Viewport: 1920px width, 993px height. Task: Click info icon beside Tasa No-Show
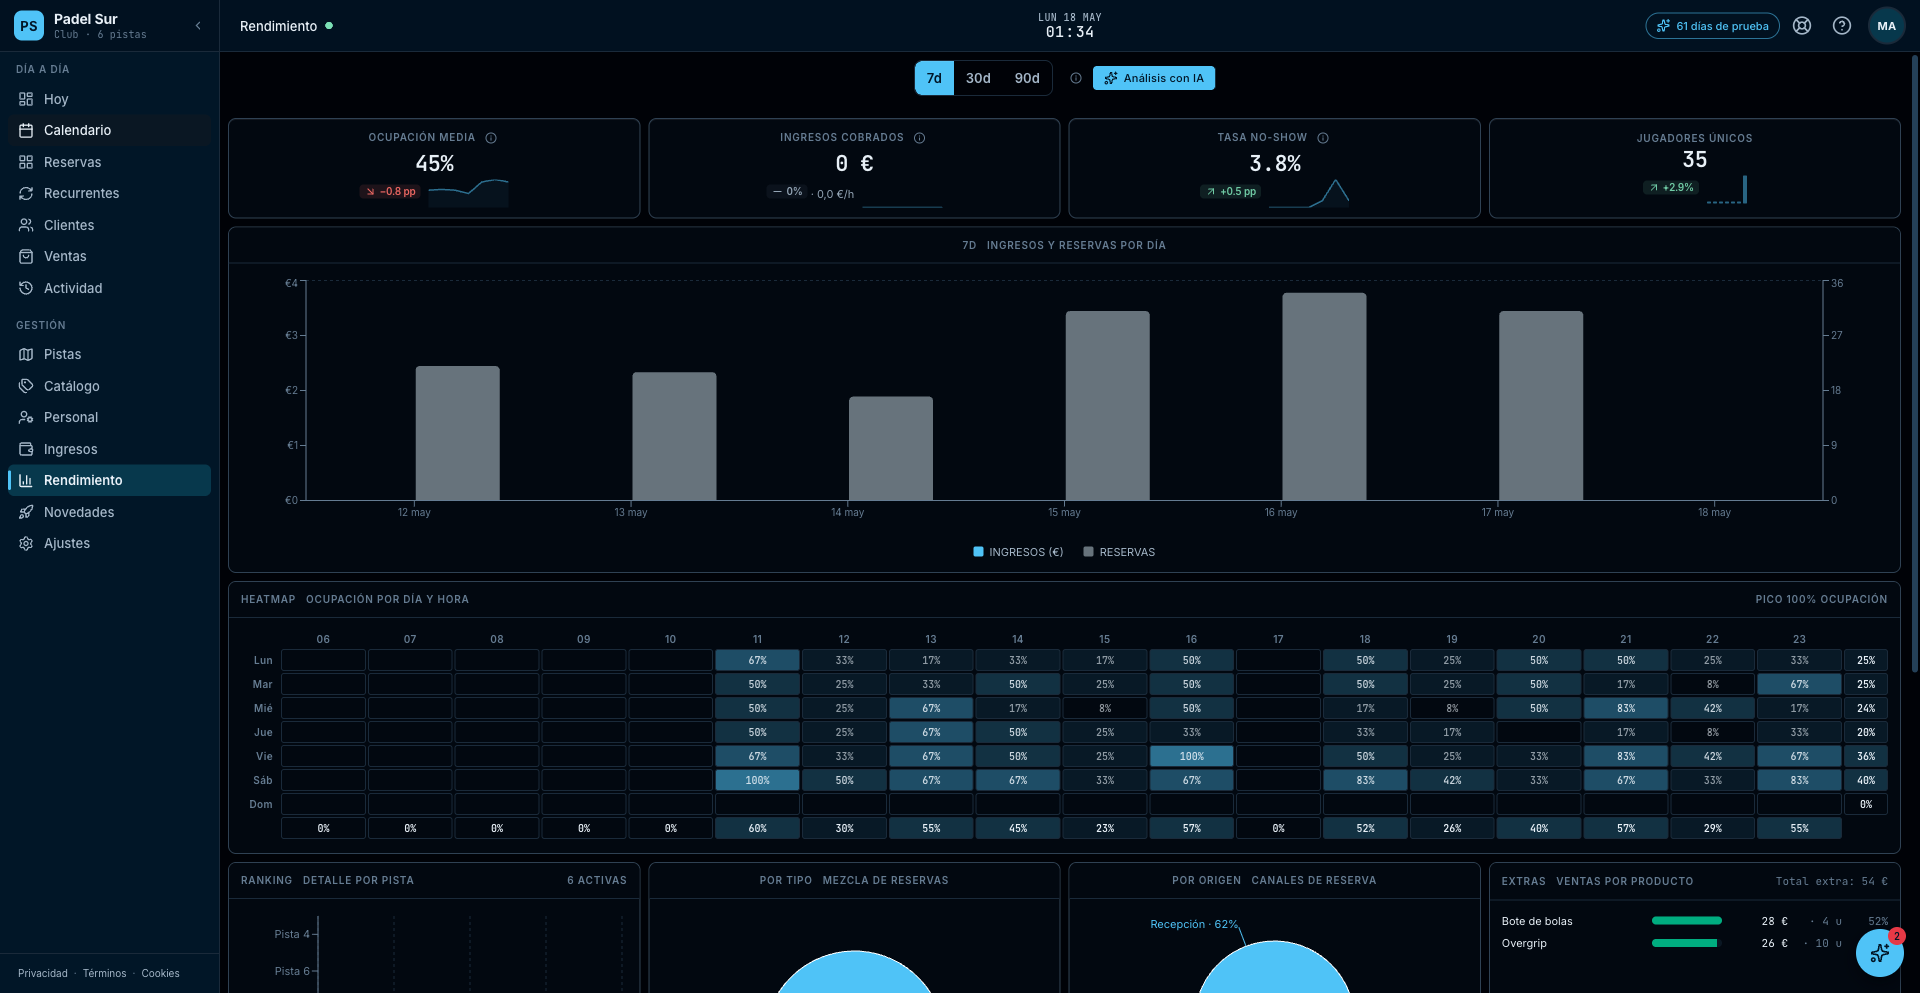[x=1323, y=138]
